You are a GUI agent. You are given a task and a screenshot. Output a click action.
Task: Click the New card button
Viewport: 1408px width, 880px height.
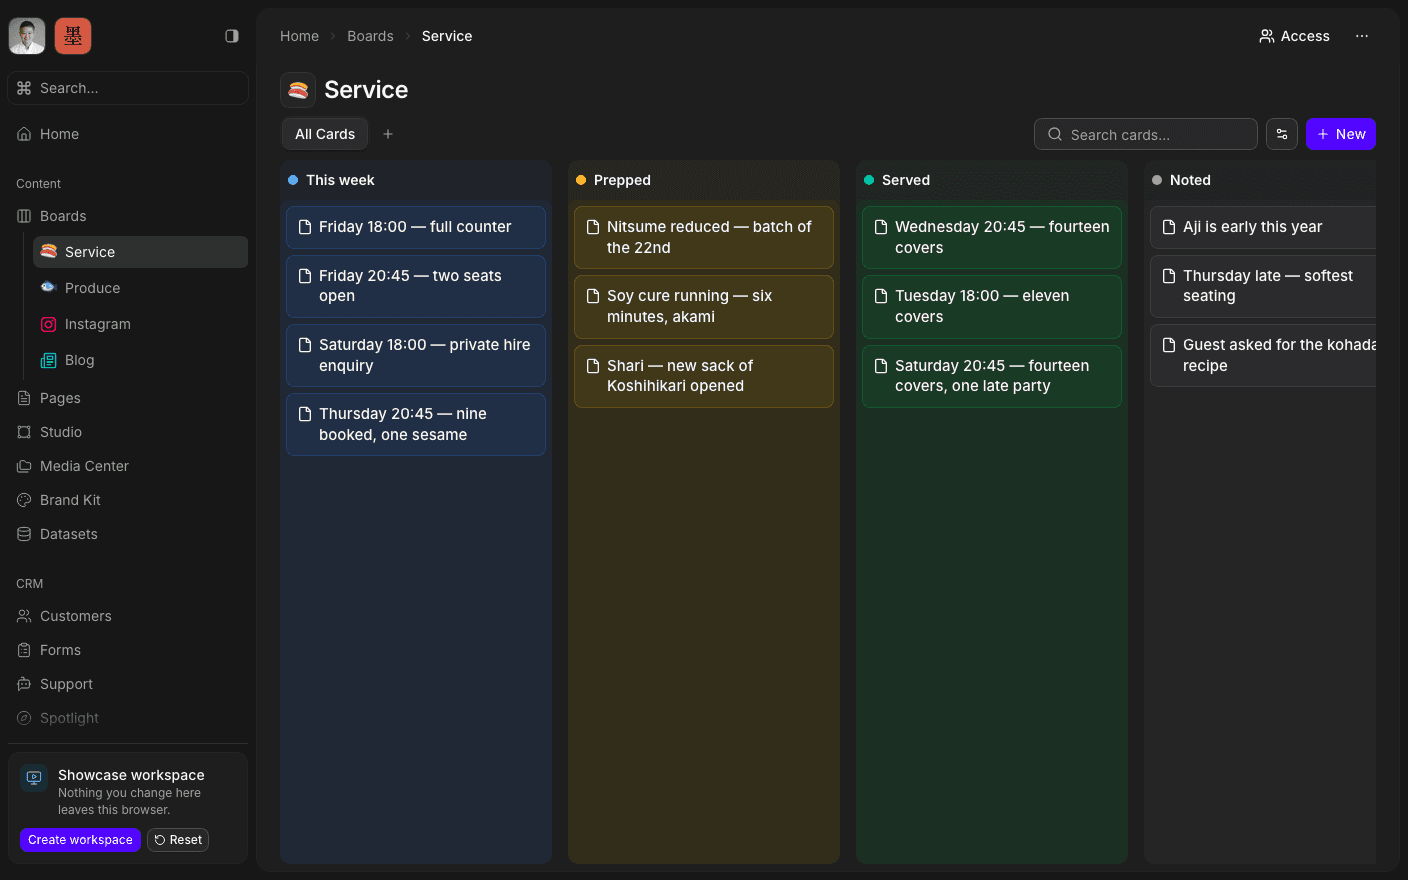click(1341, 134)
